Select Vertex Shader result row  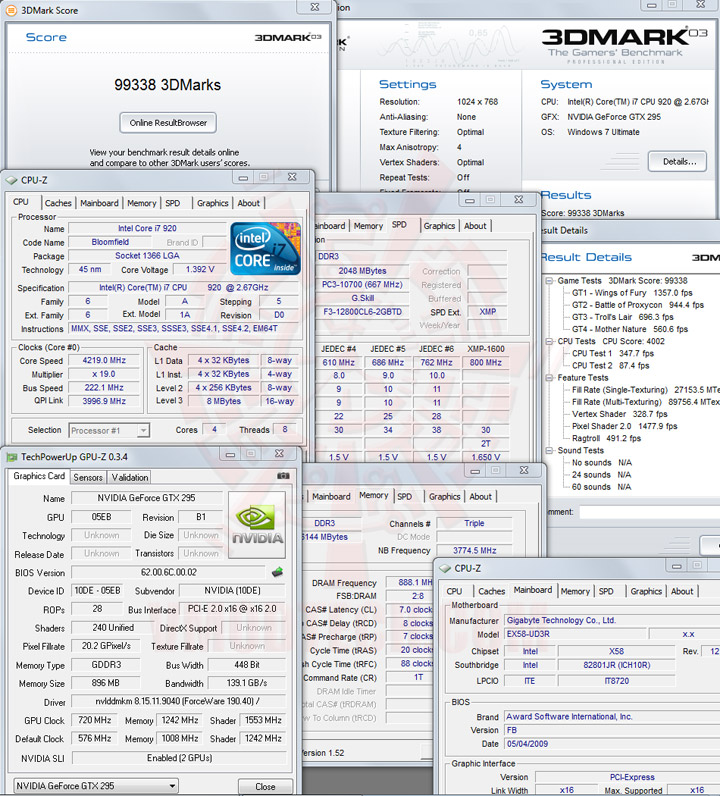click(x=619, y=414)
